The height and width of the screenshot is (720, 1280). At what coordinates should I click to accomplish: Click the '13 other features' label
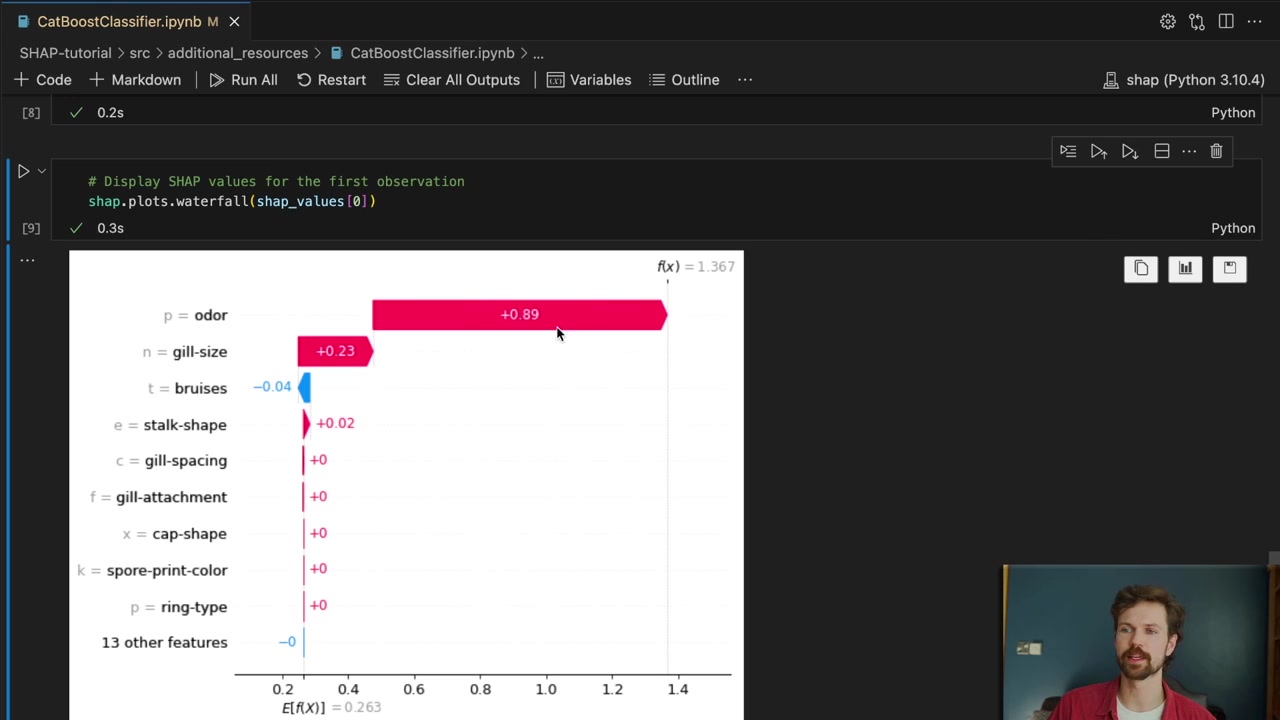coord(164,642)
